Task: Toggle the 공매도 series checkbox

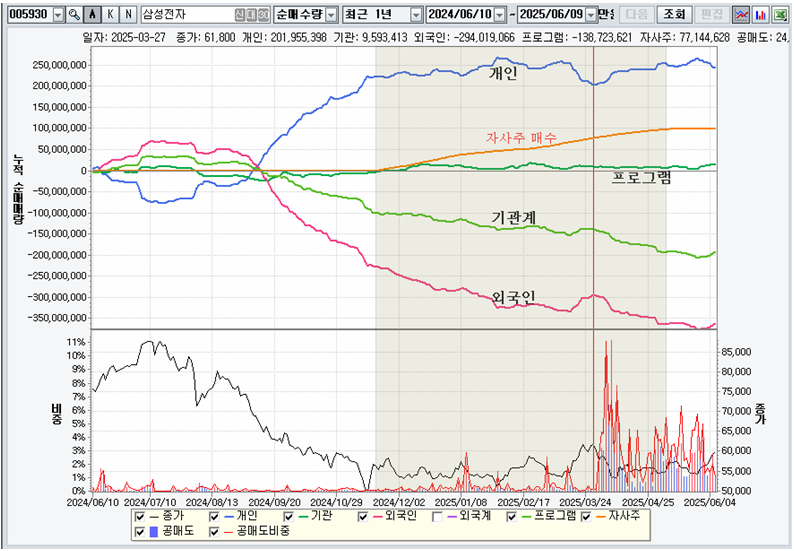Action: pos(140,532)
